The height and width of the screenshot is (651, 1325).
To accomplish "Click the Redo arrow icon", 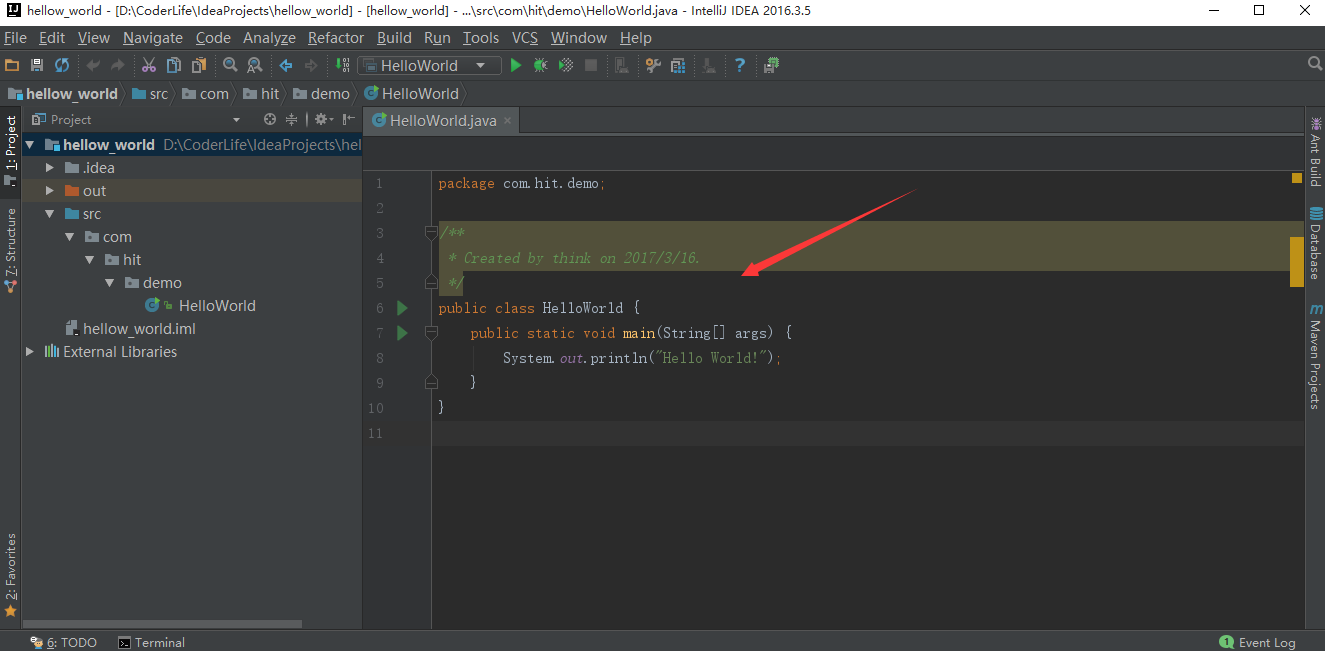I will click(x=118, y=65).
